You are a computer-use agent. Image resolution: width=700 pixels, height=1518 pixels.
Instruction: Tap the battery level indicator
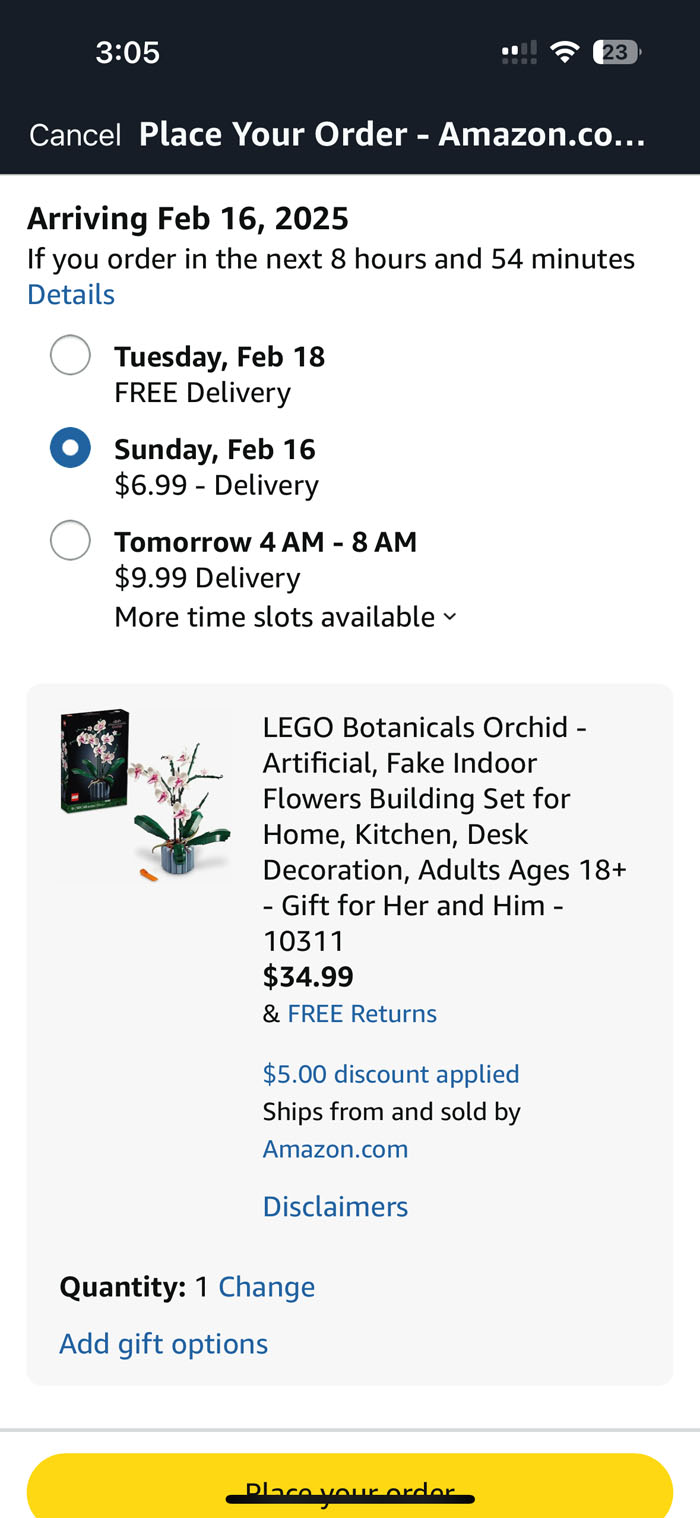[x=616, y=52]
